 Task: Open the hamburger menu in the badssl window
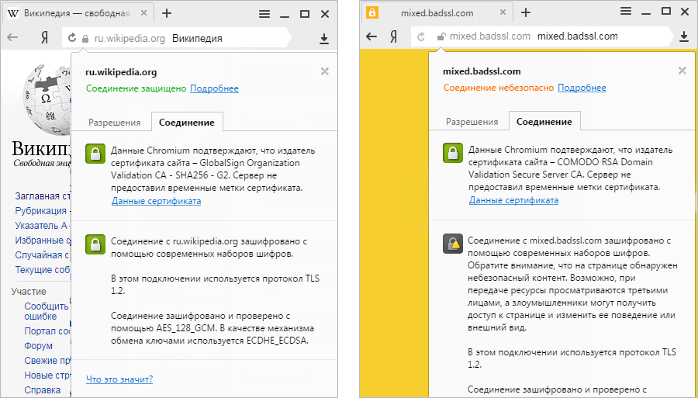[626, 11]
